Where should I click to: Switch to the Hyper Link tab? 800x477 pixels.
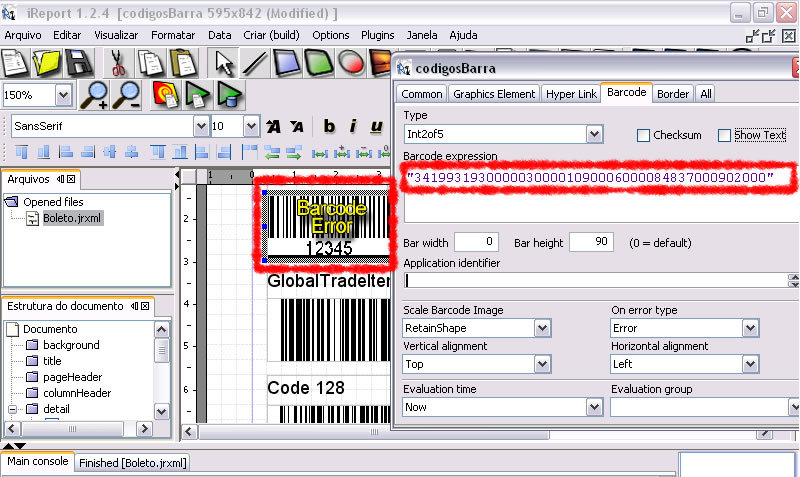(571, 94)
